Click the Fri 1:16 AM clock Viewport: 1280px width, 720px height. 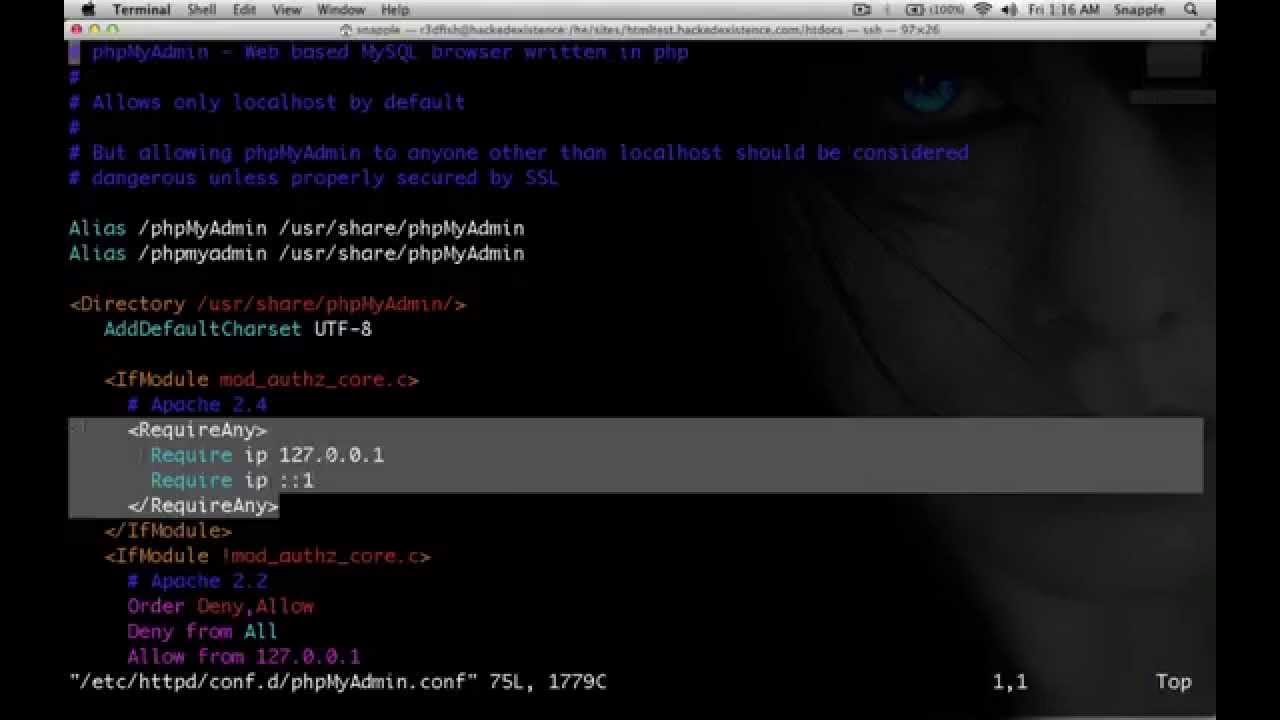pyautogui.click(x=1066, y=9)
